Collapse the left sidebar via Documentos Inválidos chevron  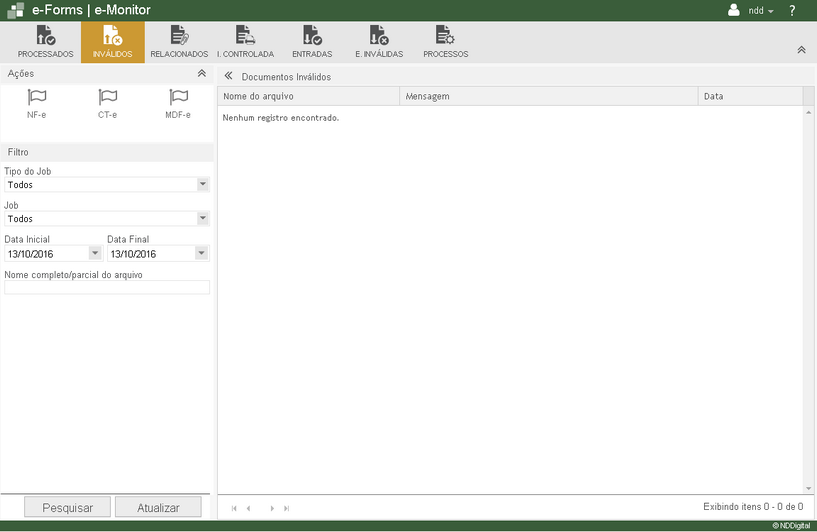[228, 76]
